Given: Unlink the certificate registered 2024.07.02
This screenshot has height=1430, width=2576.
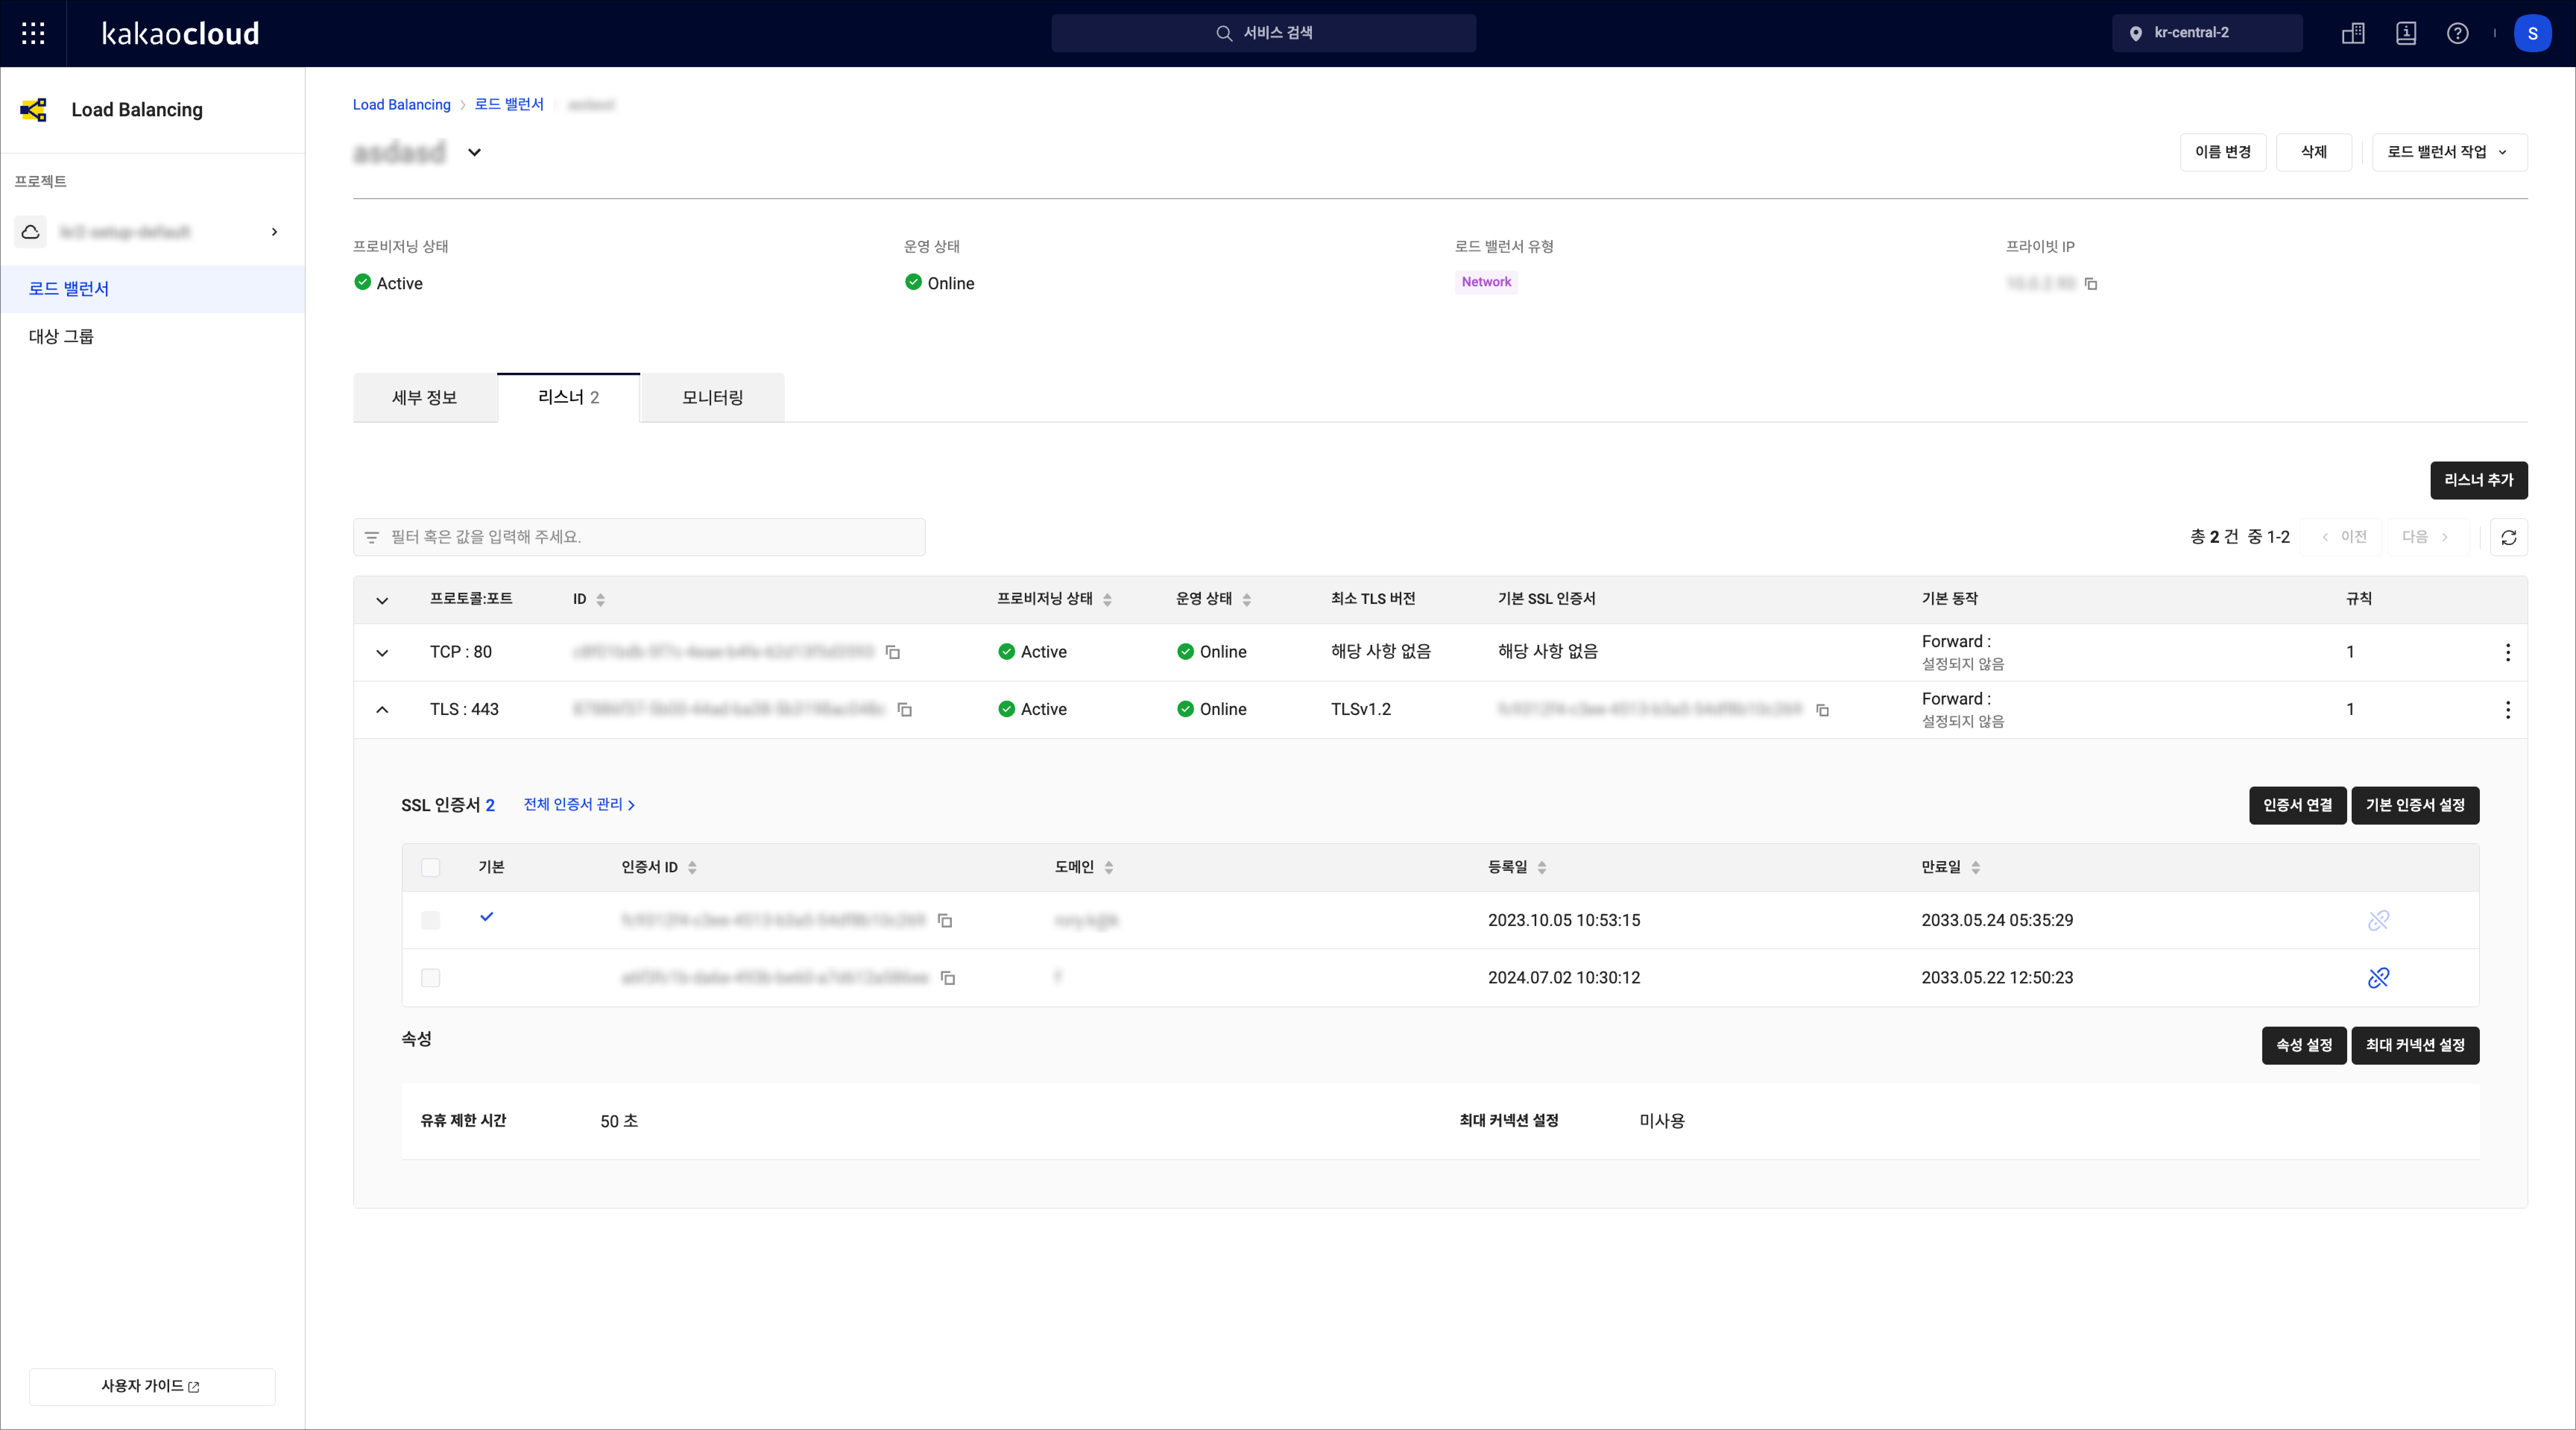Looking at the screenshot, I should coord(2378,978).
